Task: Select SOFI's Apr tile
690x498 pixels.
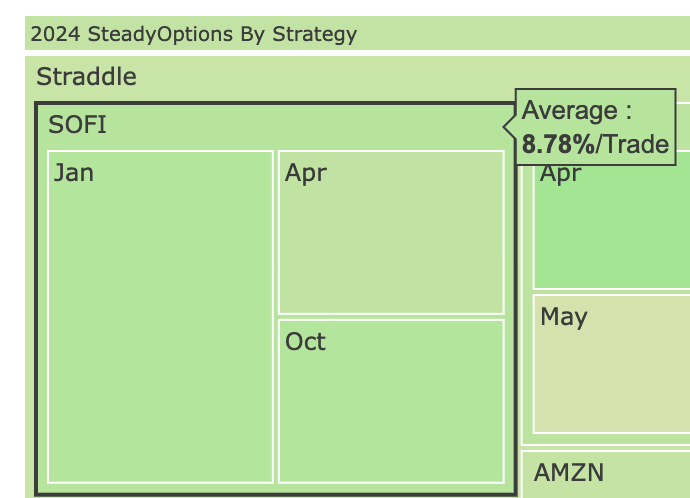Action: pos(391,232)
